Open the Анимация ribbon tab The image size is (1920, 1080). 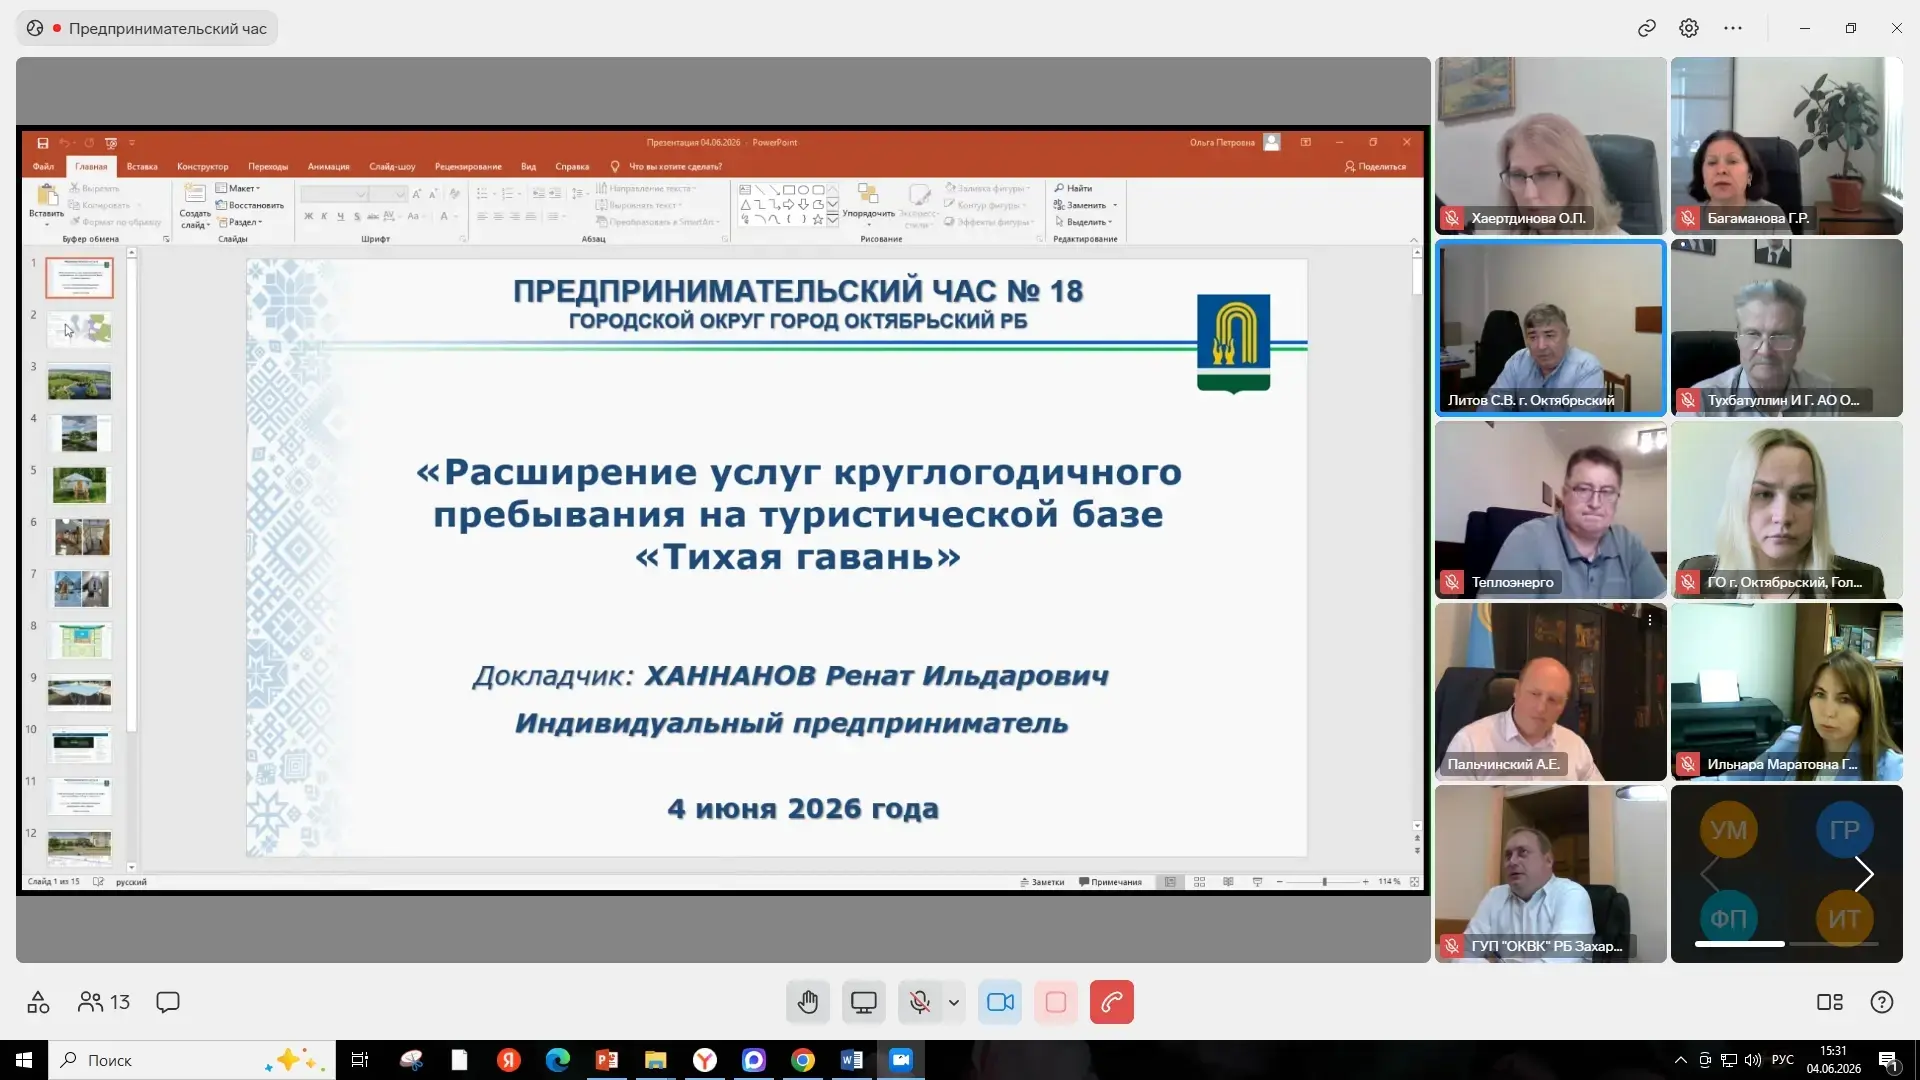coord(329,167)
